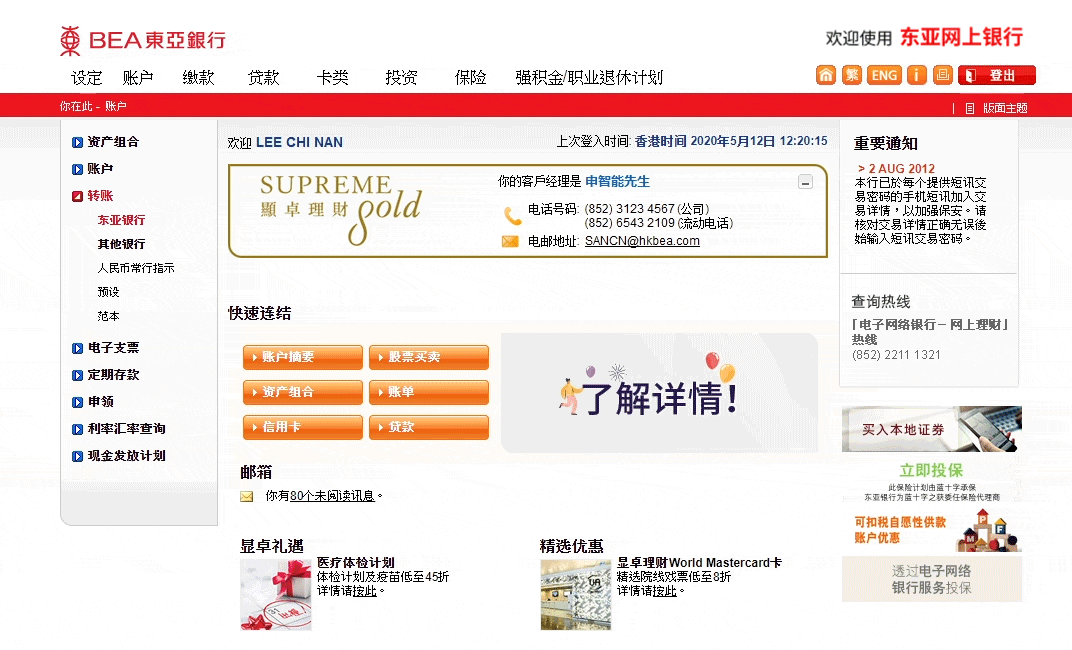Click the 上次登入时间 timestamp text

point(691,141)
